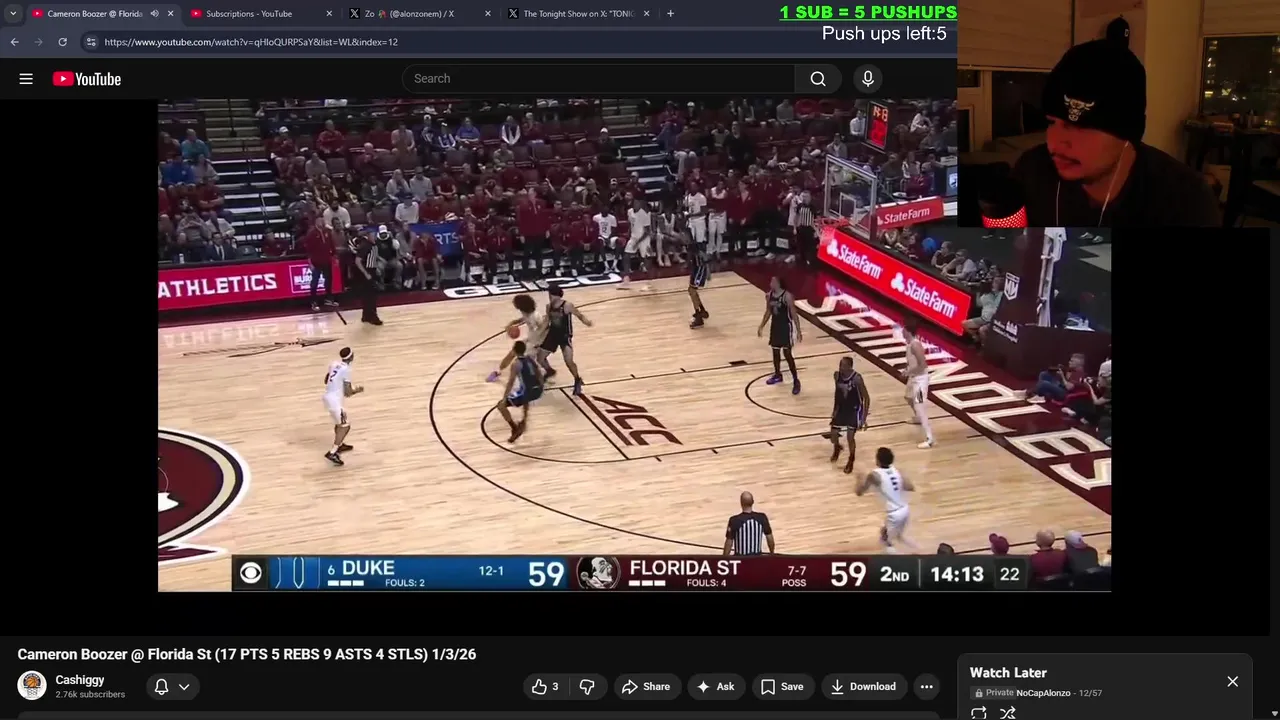Image resolution: width=1280 pixels, height=720 pixels.
Task: Open the Cashiggy channel name link
Action: (x=80, y=680)
